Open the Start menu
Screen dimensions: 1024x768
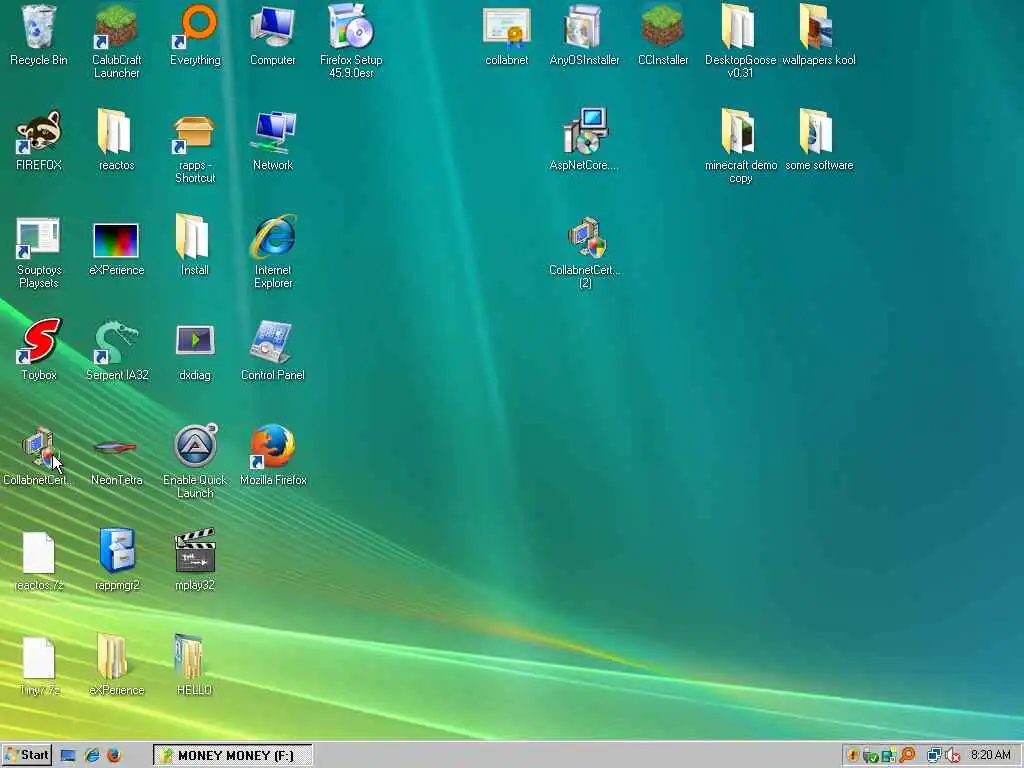click(26, 755)
